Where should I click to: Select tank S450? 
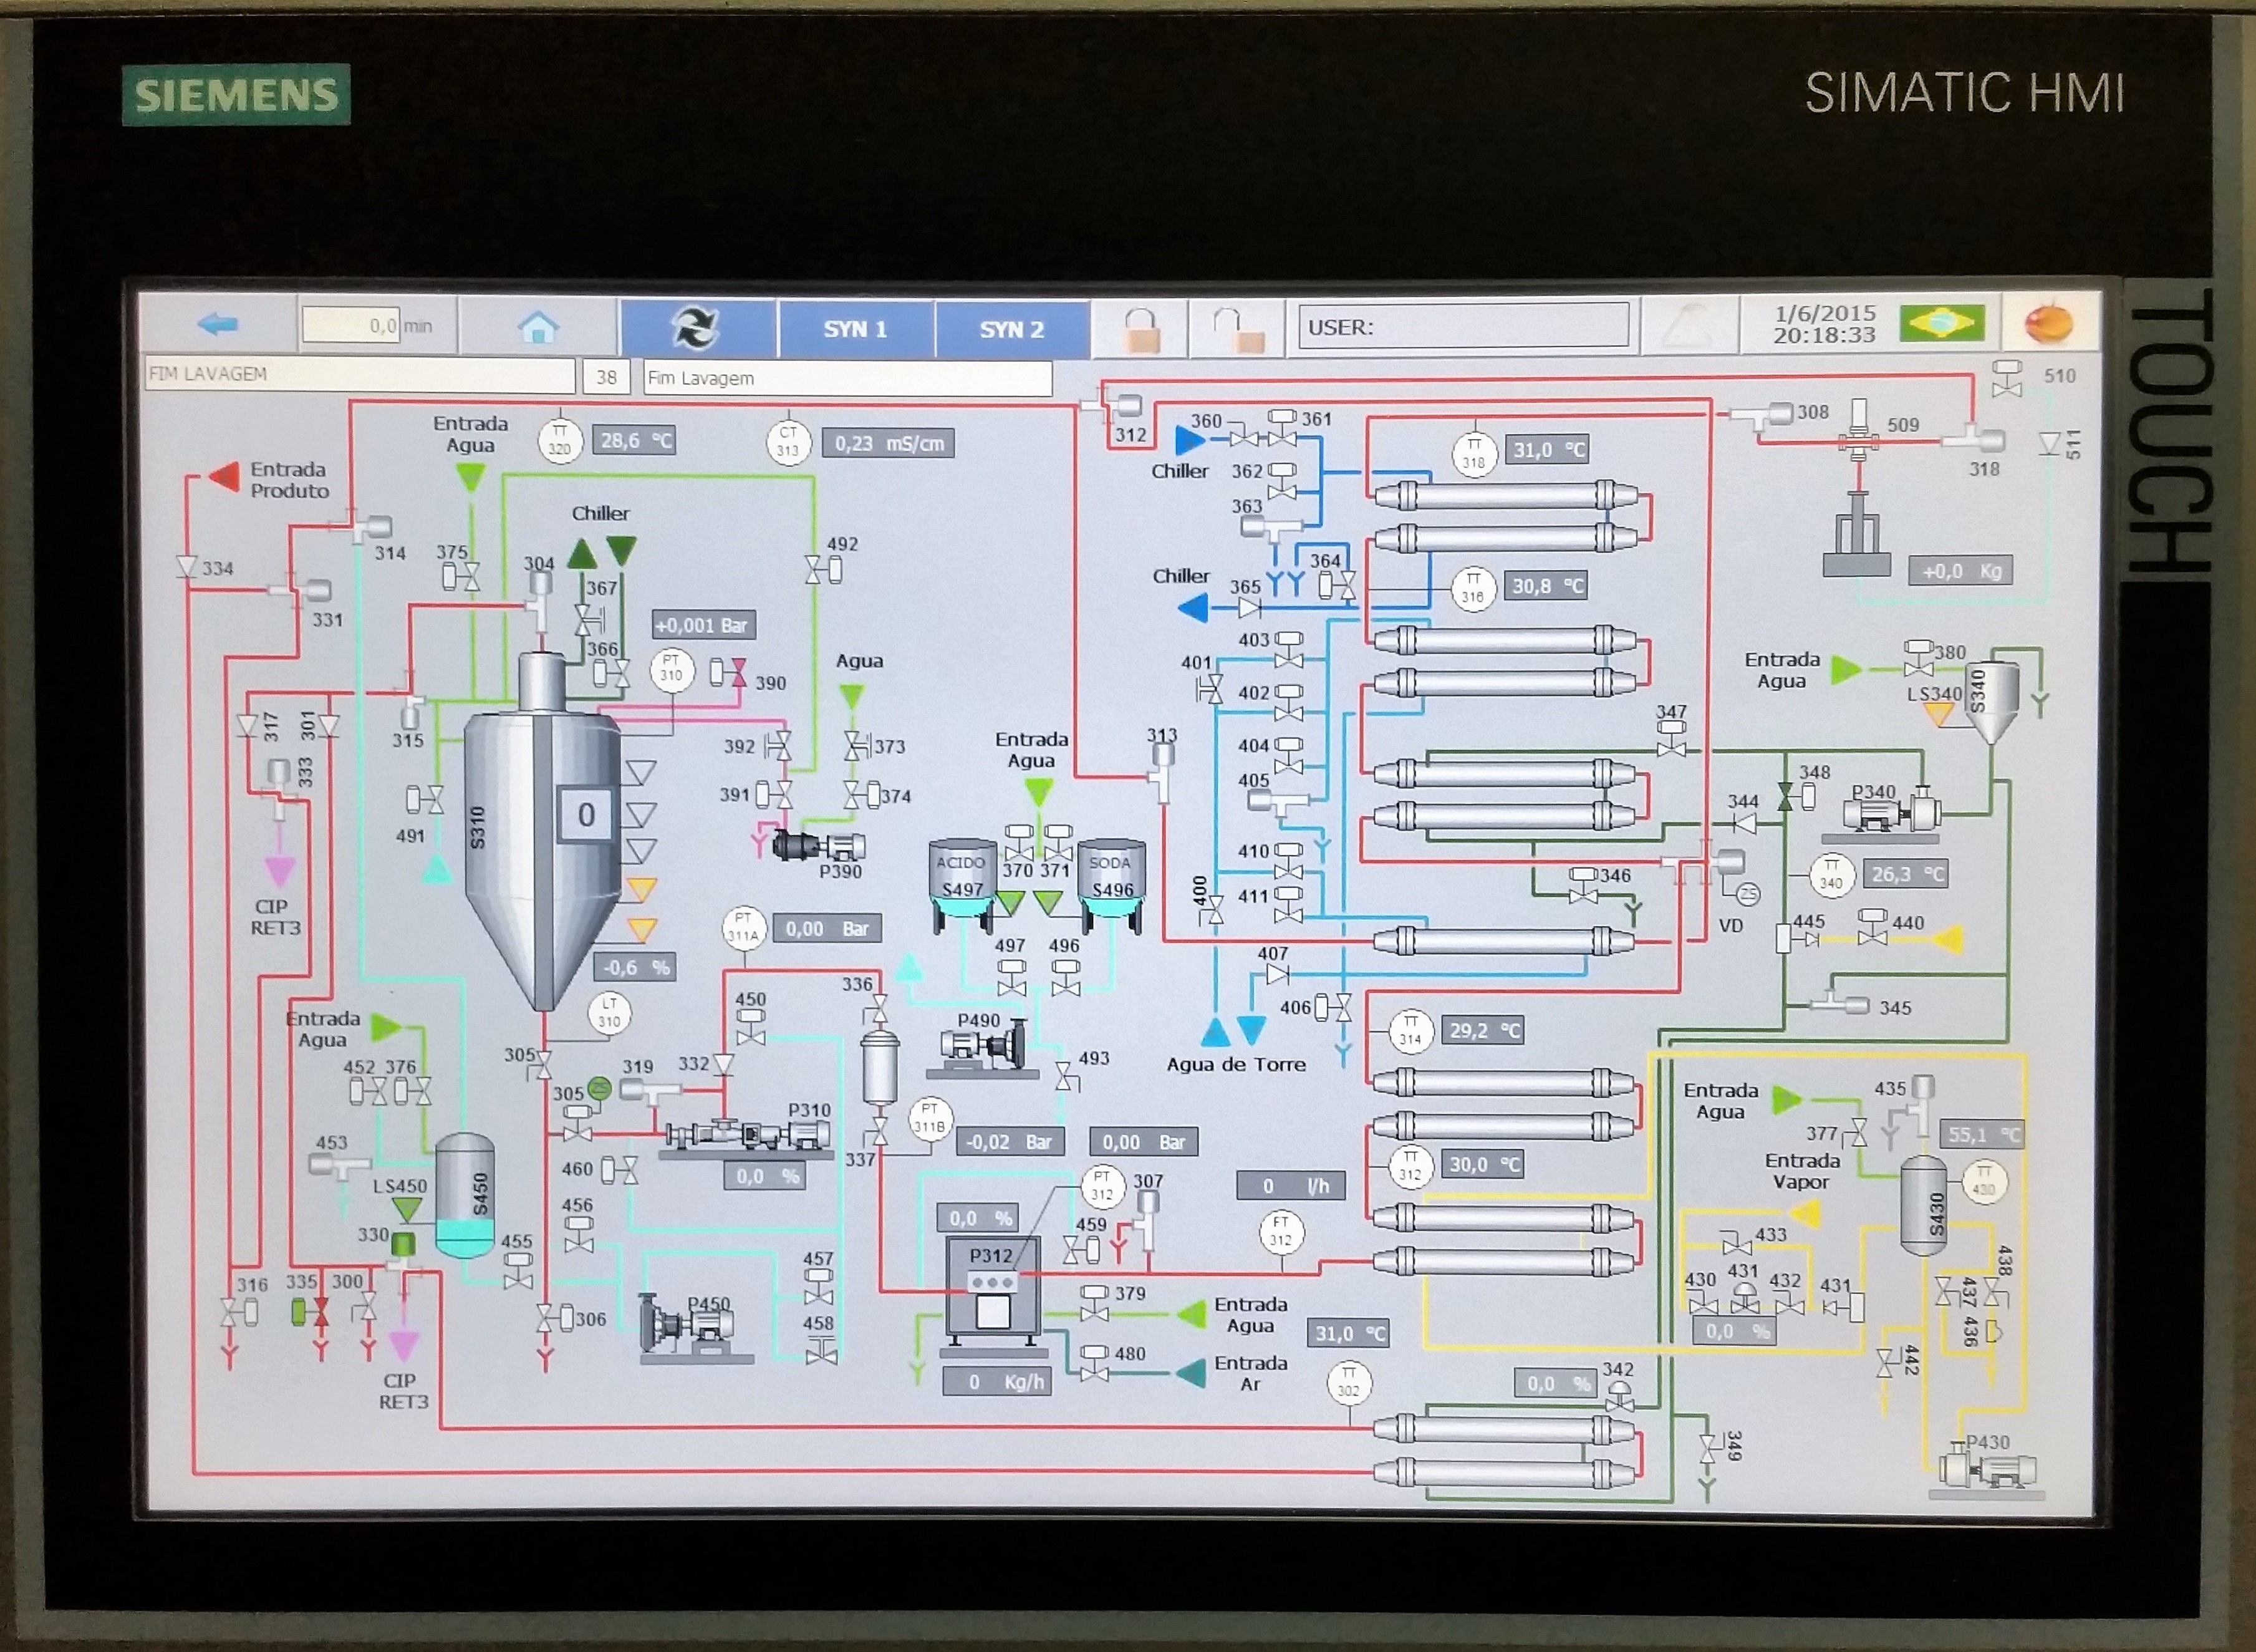[x=466, y=1195]
